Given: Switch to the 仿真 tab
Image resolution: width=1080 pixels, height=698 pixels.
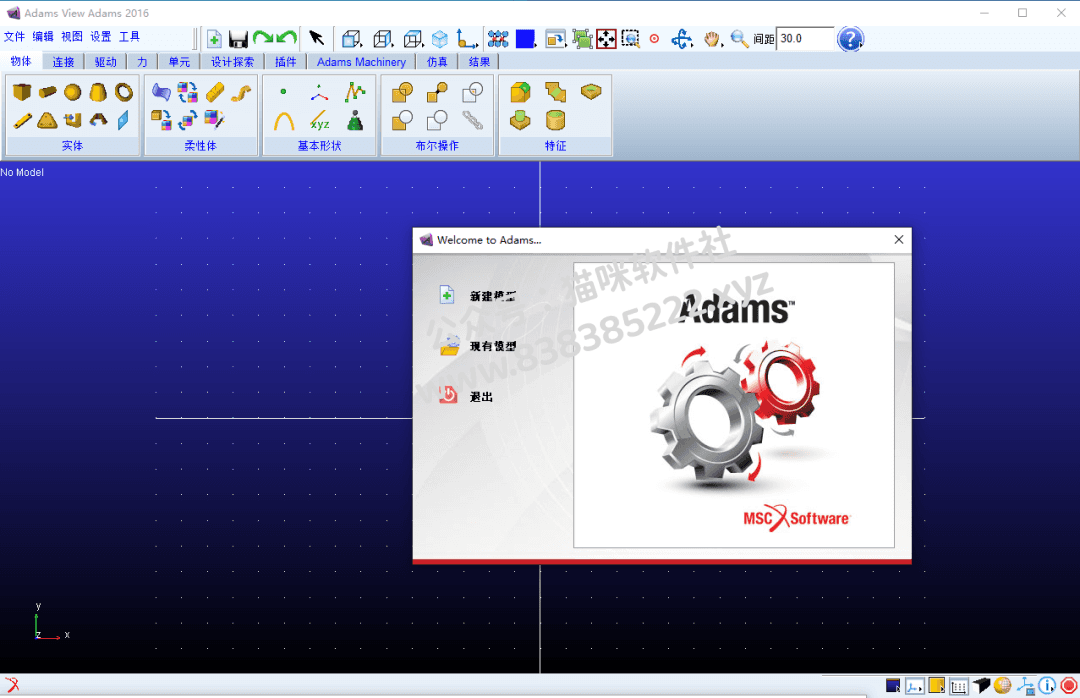Looking at the screenshot, I should click(x=437, y=62).
